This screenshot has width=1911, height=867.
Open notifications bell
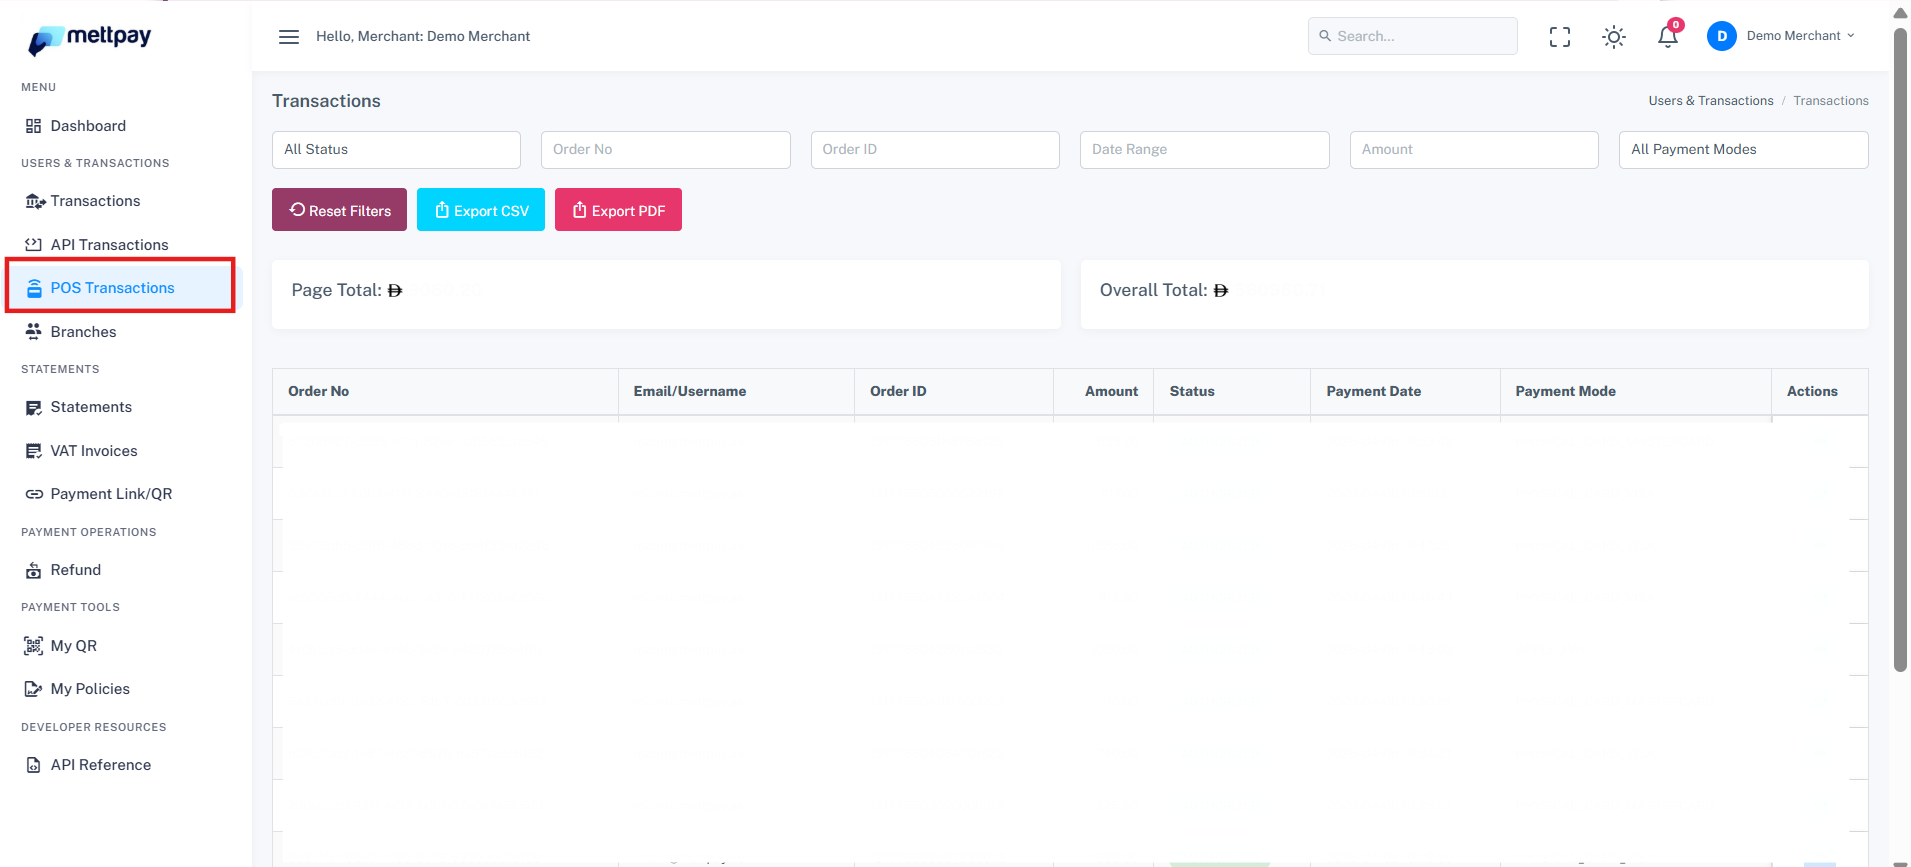pos(1668,36)
